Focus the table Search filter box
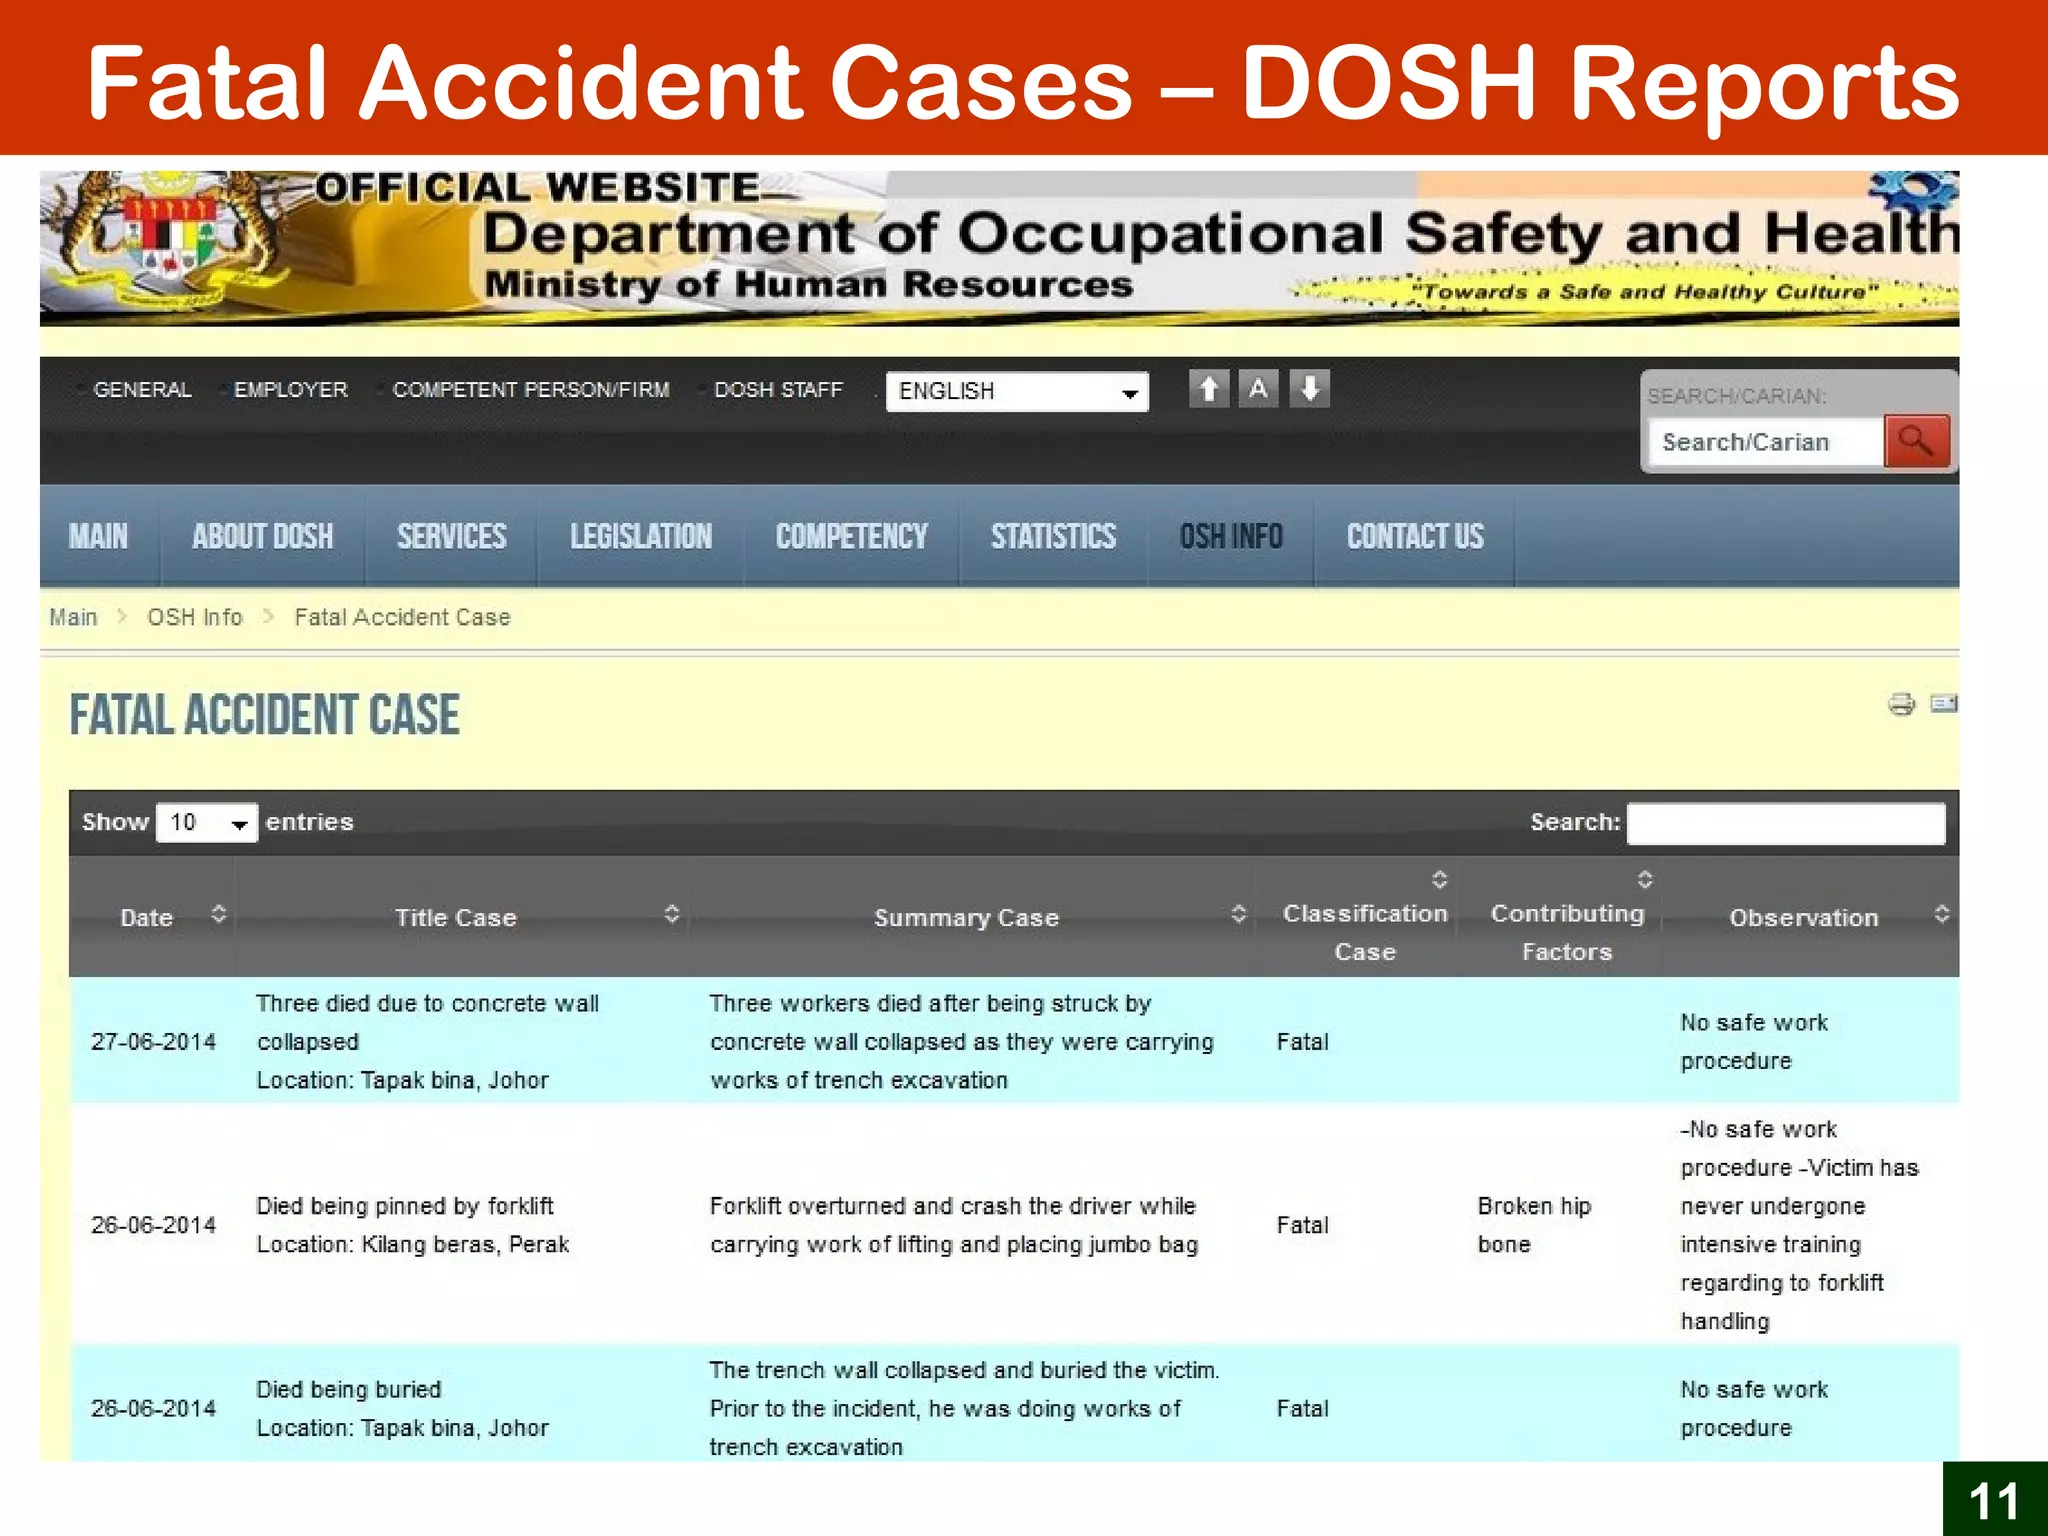 pyautogui.click(x=1786, y=823)
